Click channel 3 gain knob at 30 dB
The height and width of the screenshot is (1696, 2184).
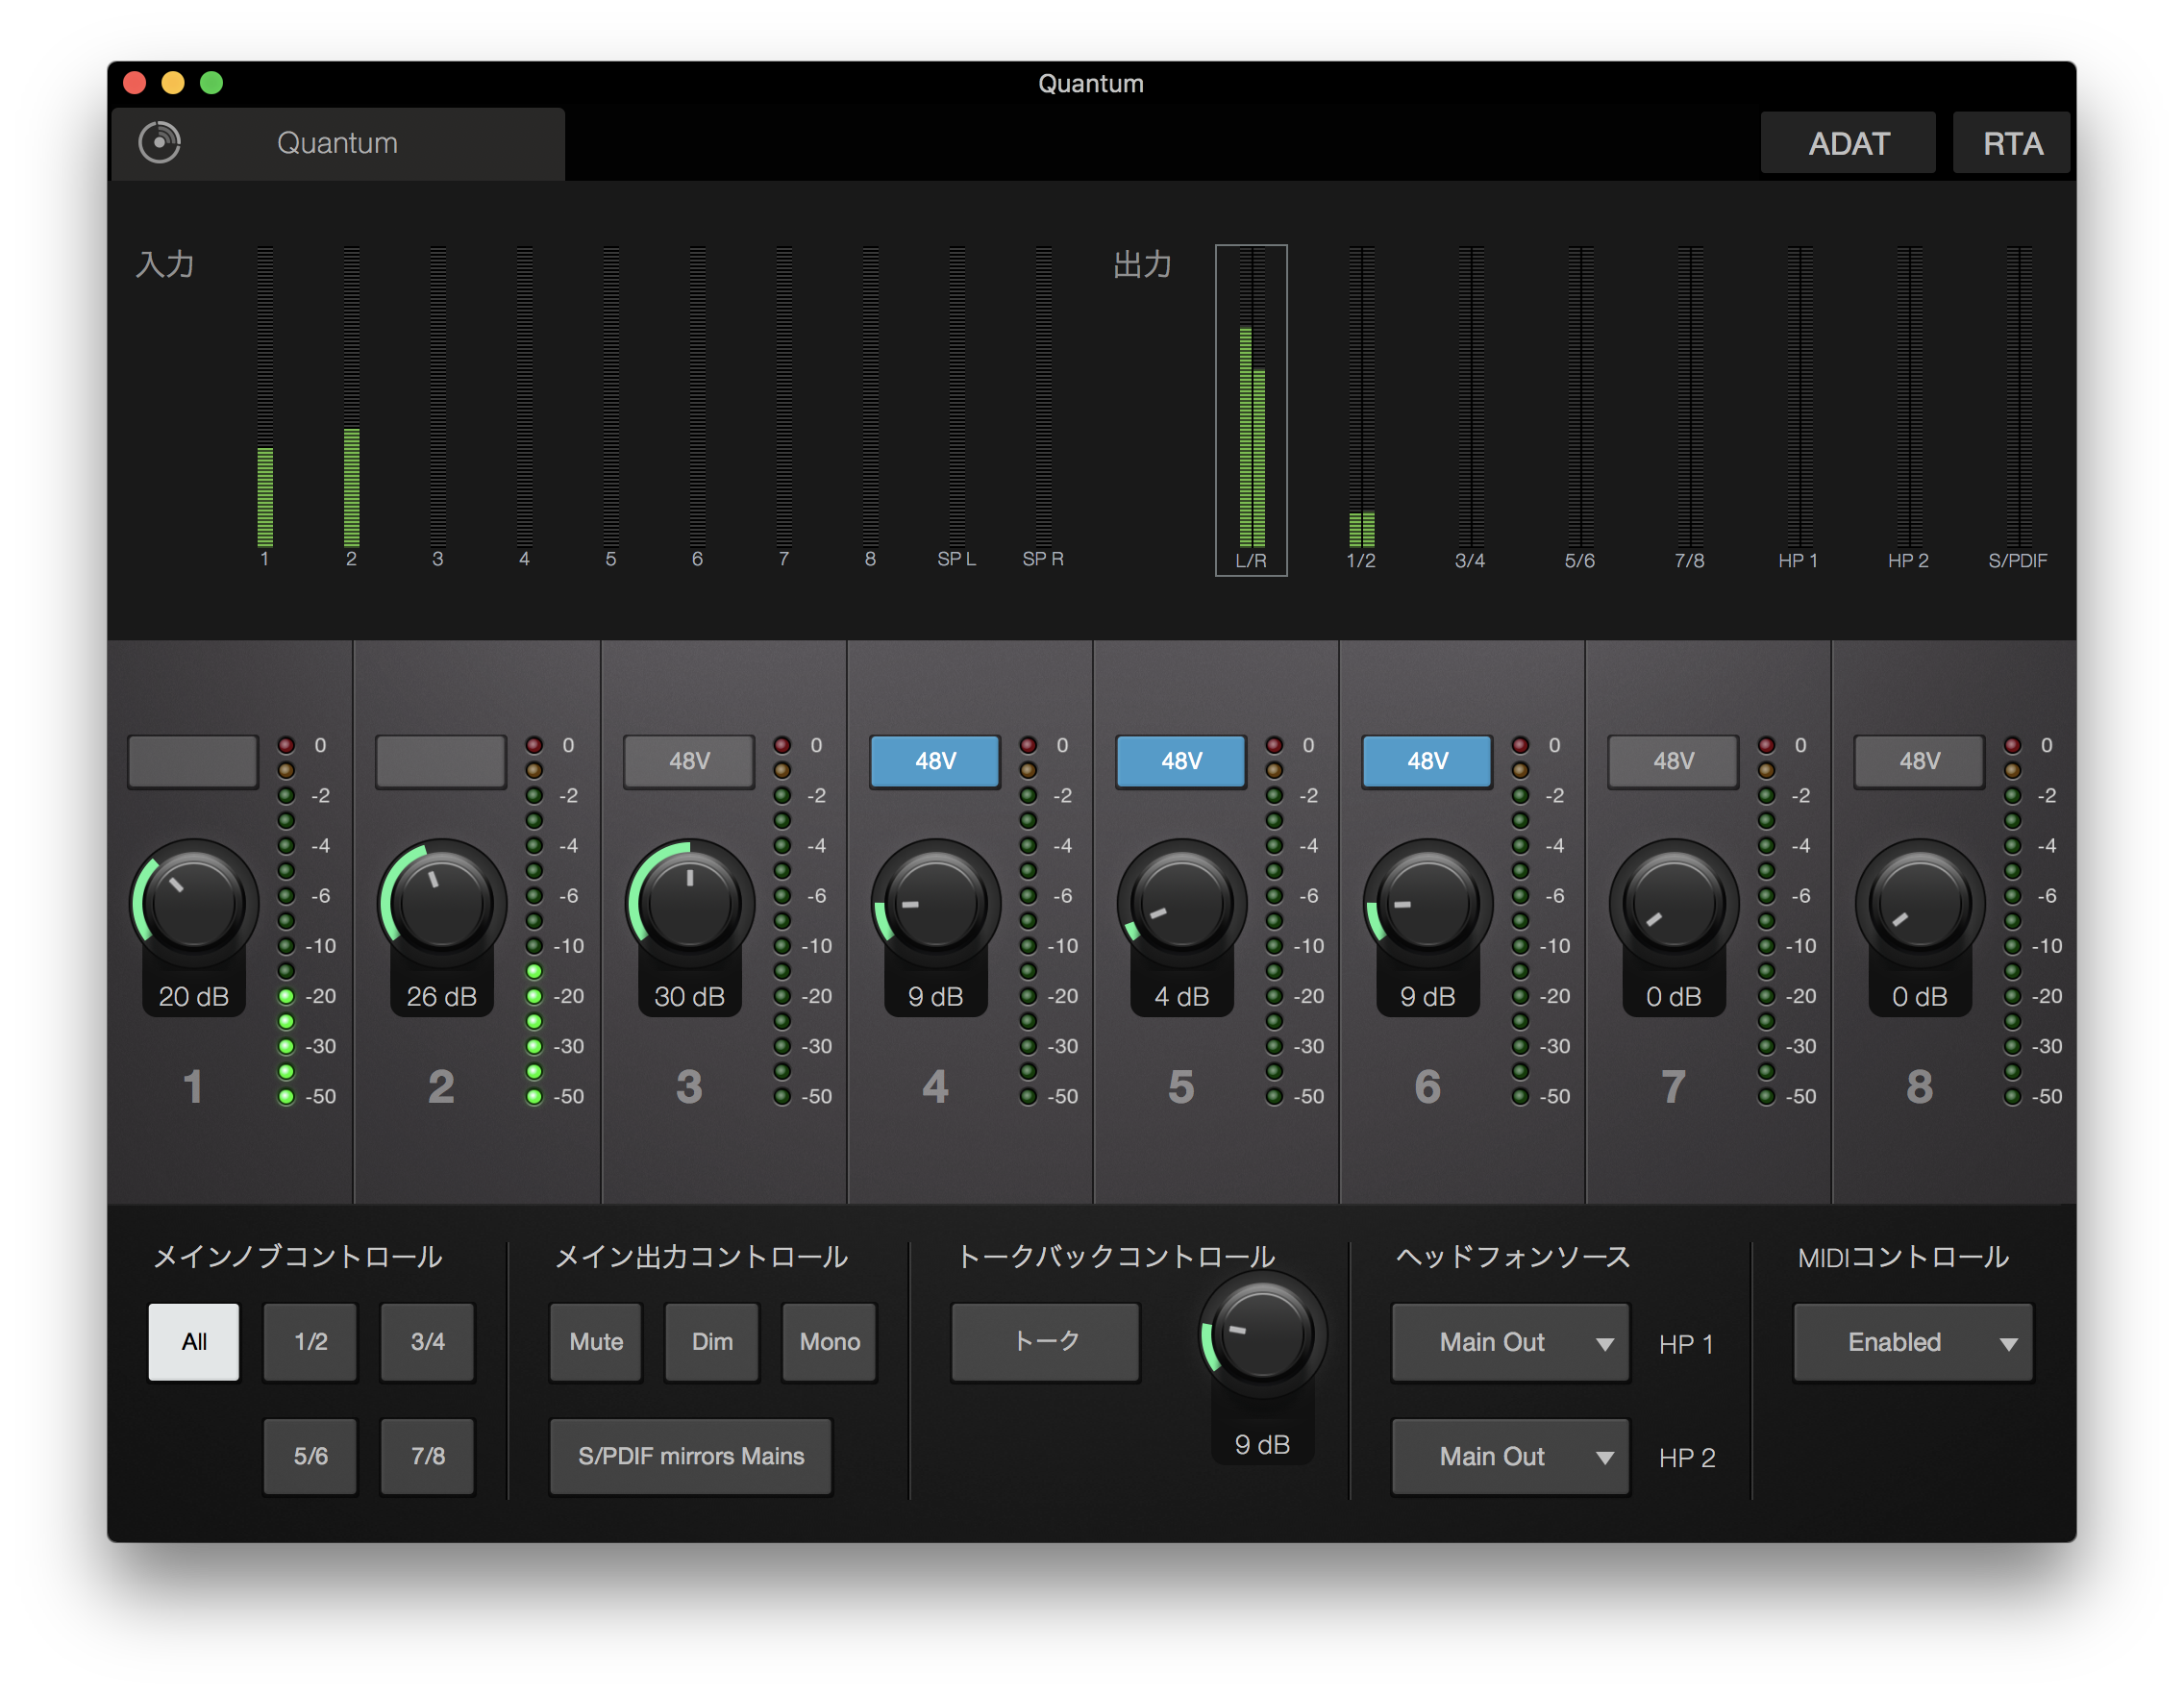[689, 903]
